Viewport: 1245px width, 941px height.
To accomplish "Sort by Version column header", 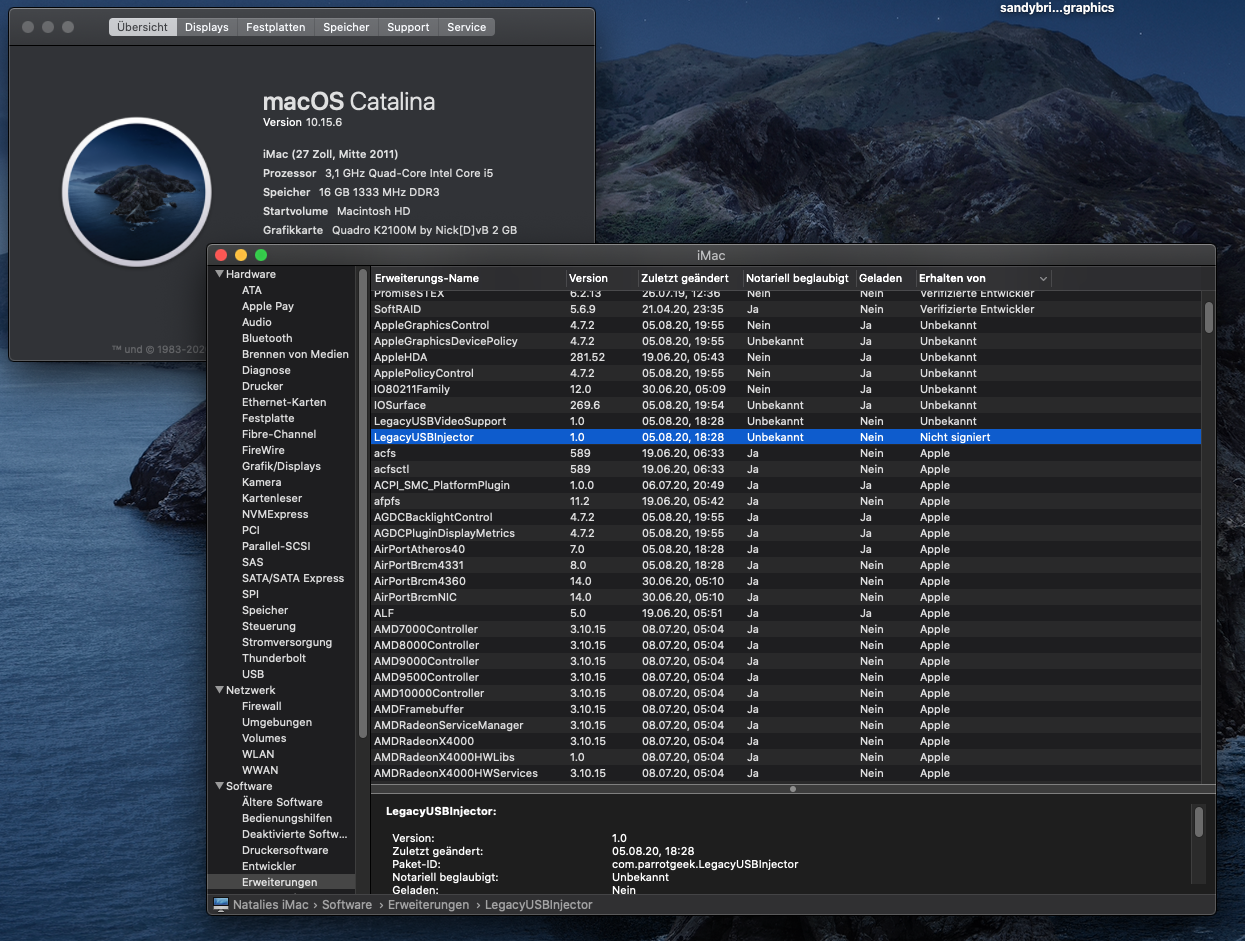I will point(602,278).
